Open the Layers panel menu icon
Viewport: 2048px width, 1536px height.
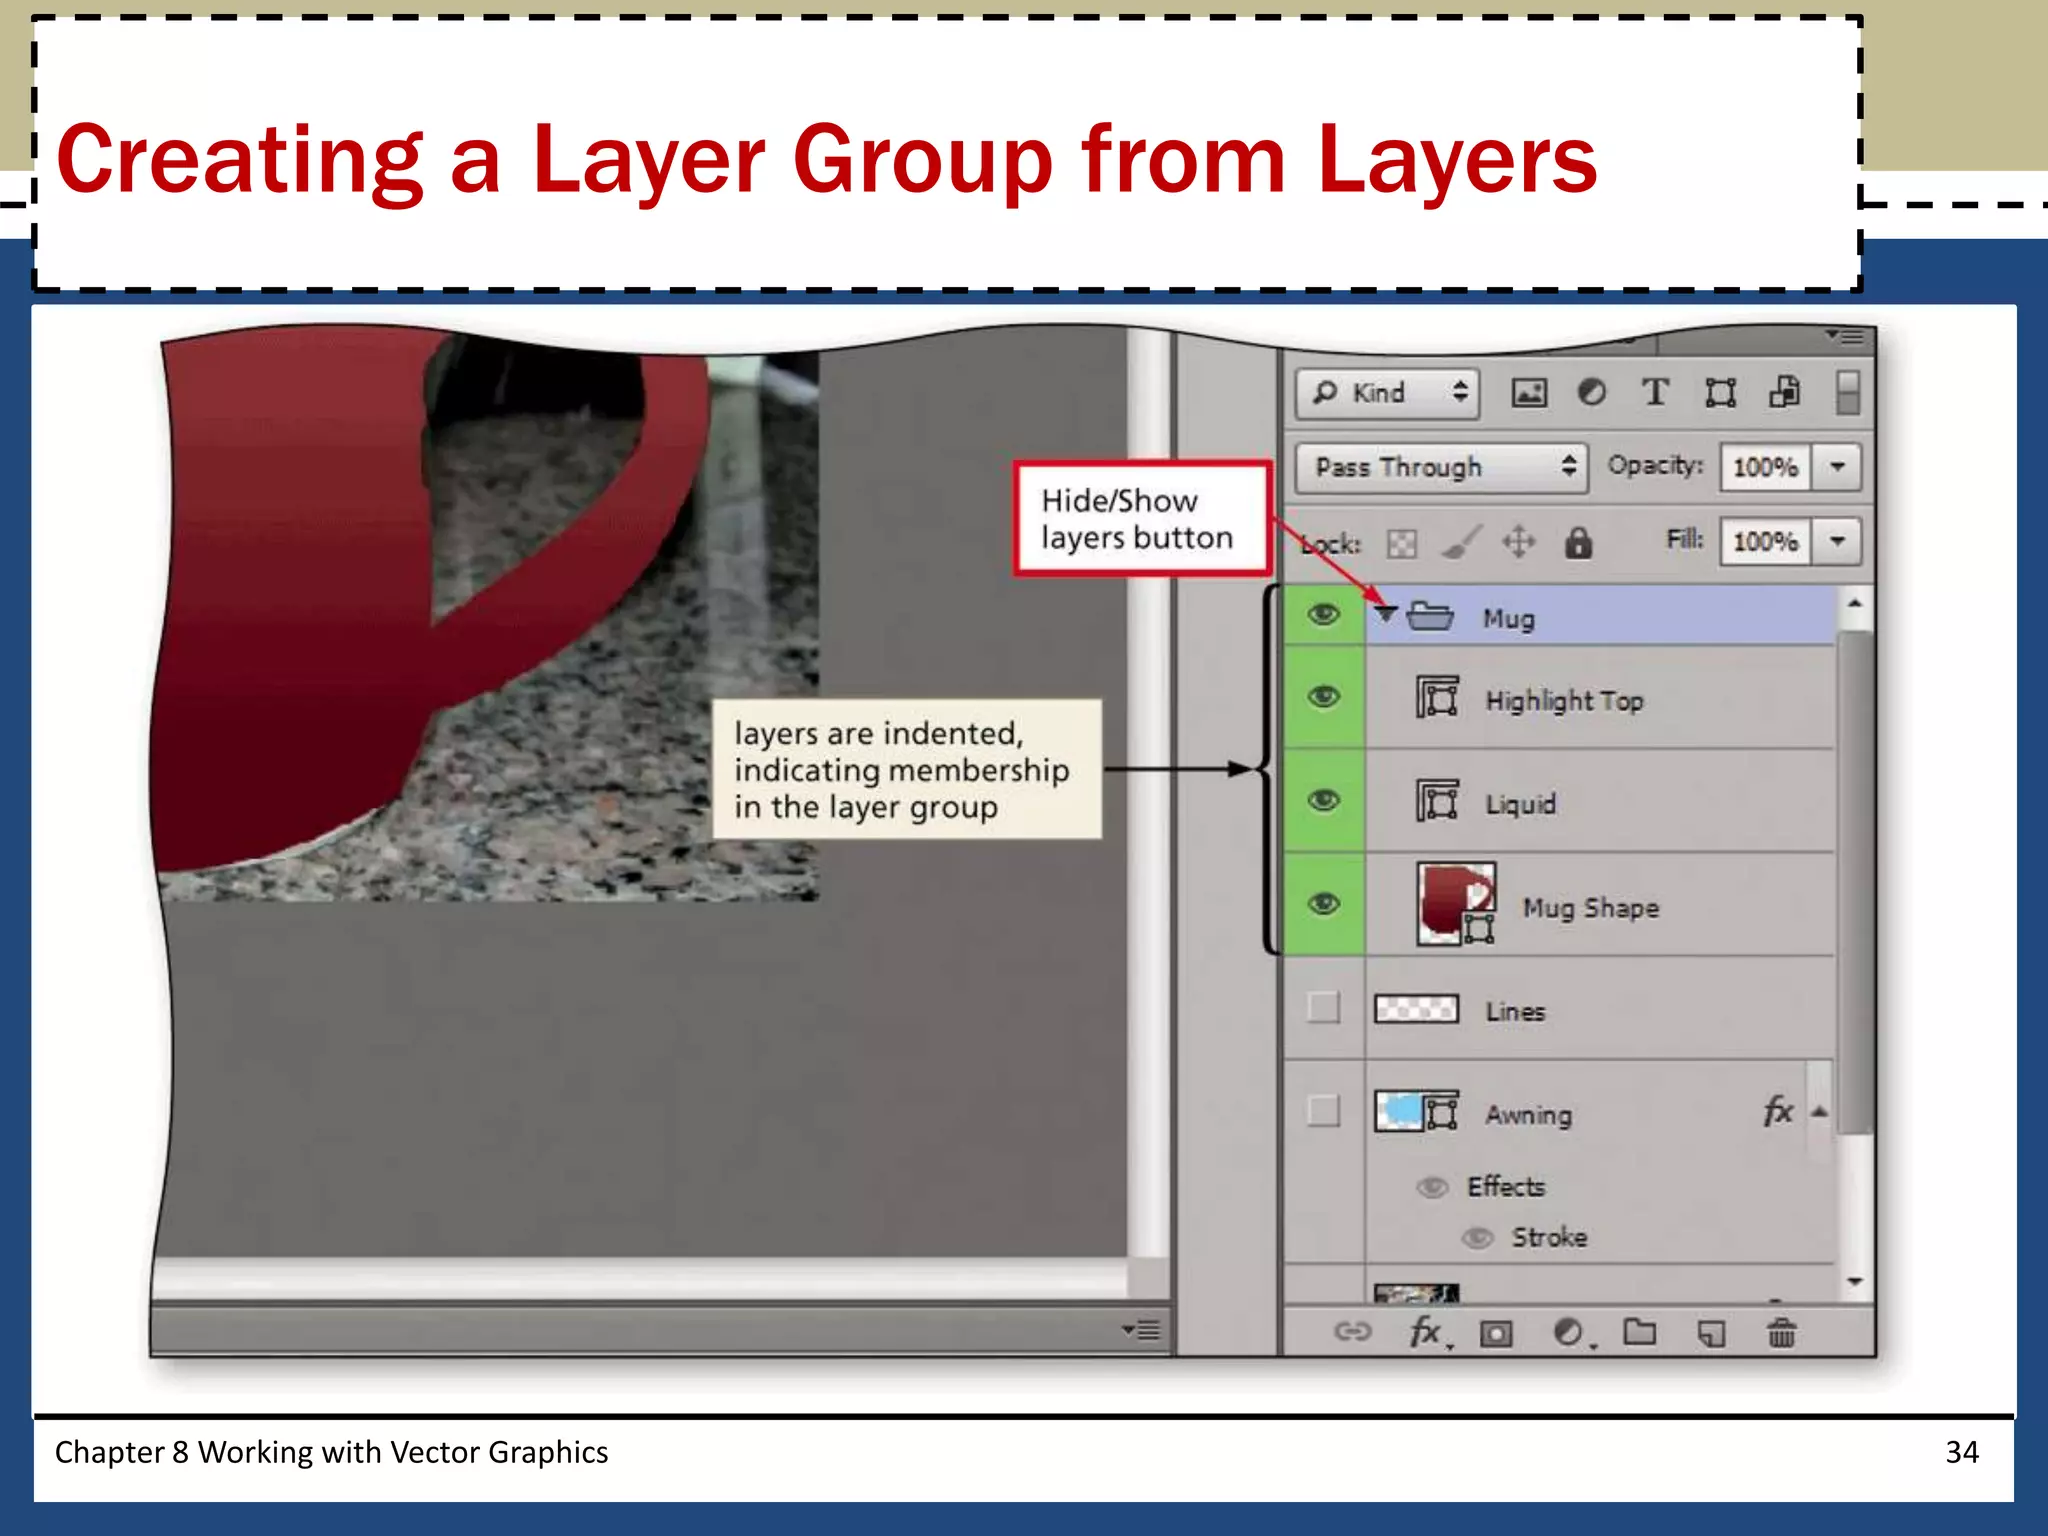pos(1844,336)
